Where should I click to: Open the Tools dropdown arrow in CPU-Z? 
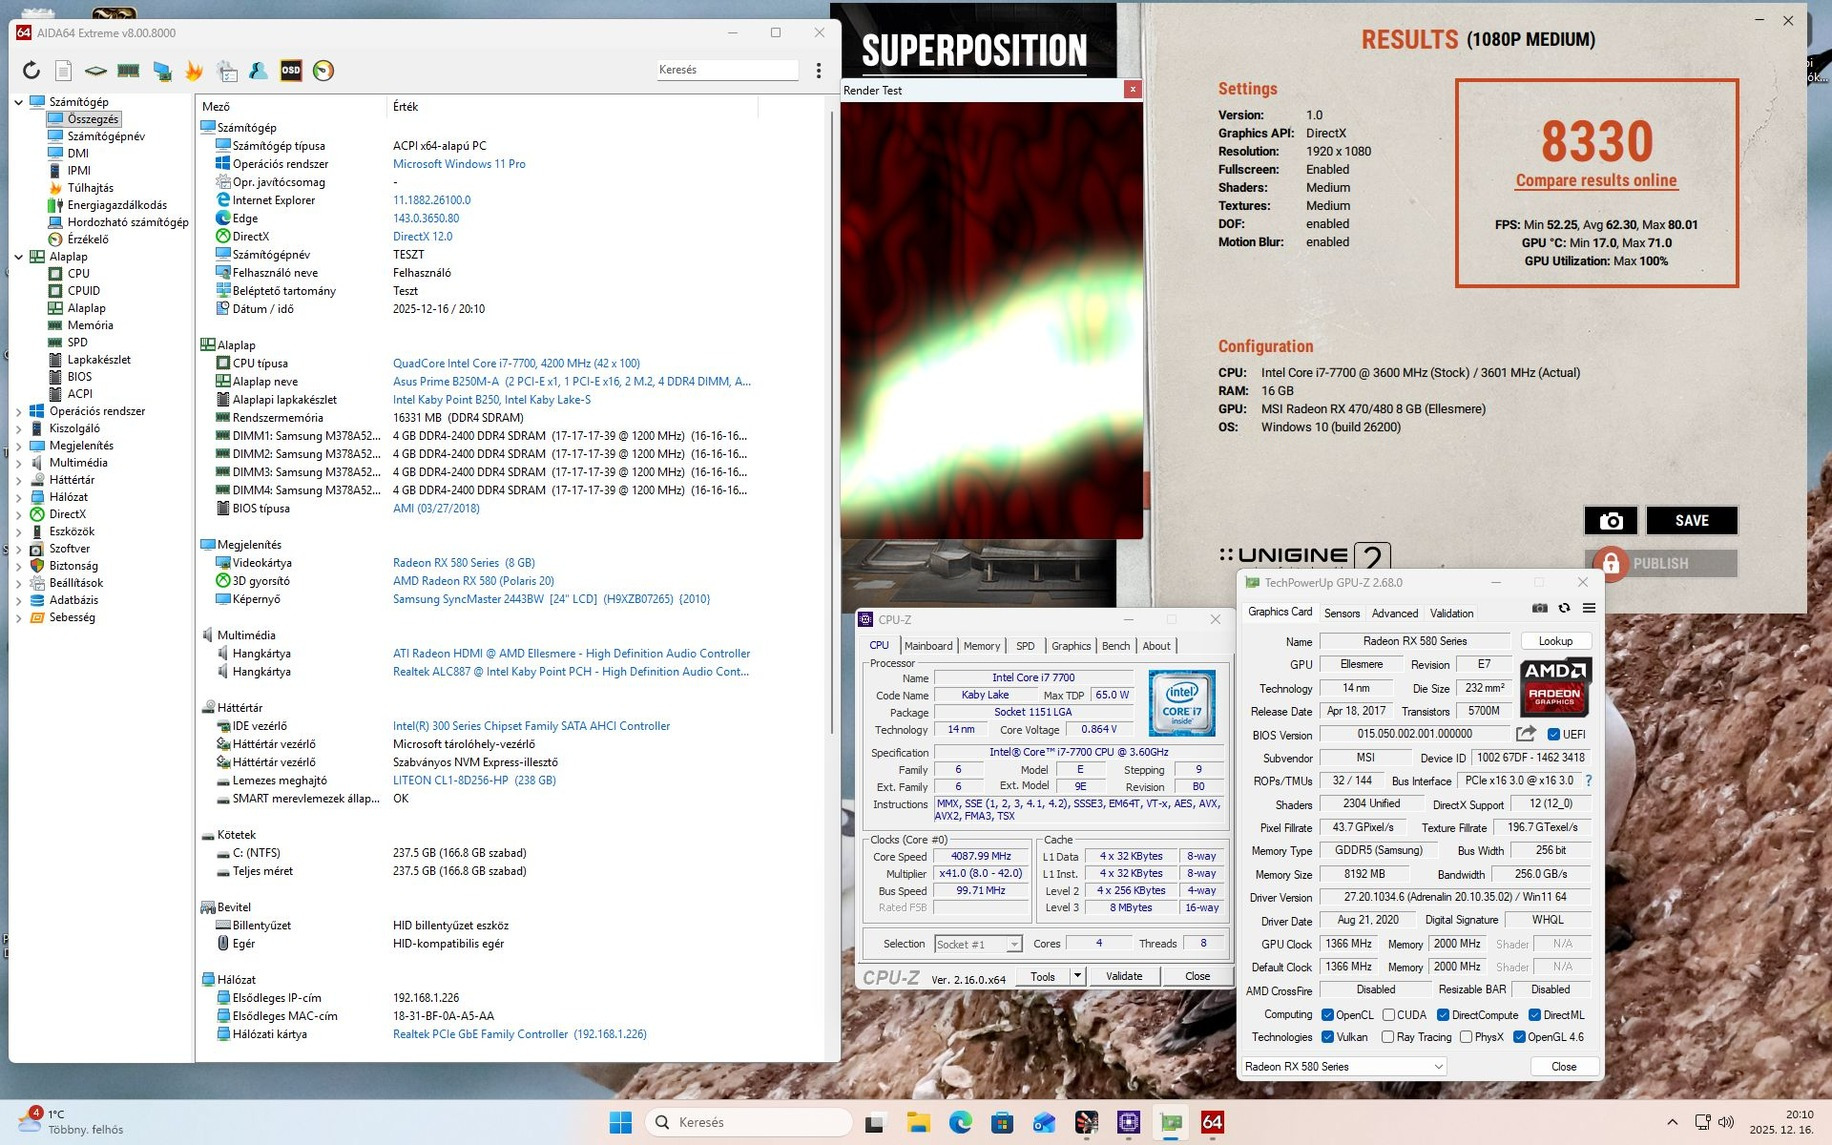[1077, 976]
